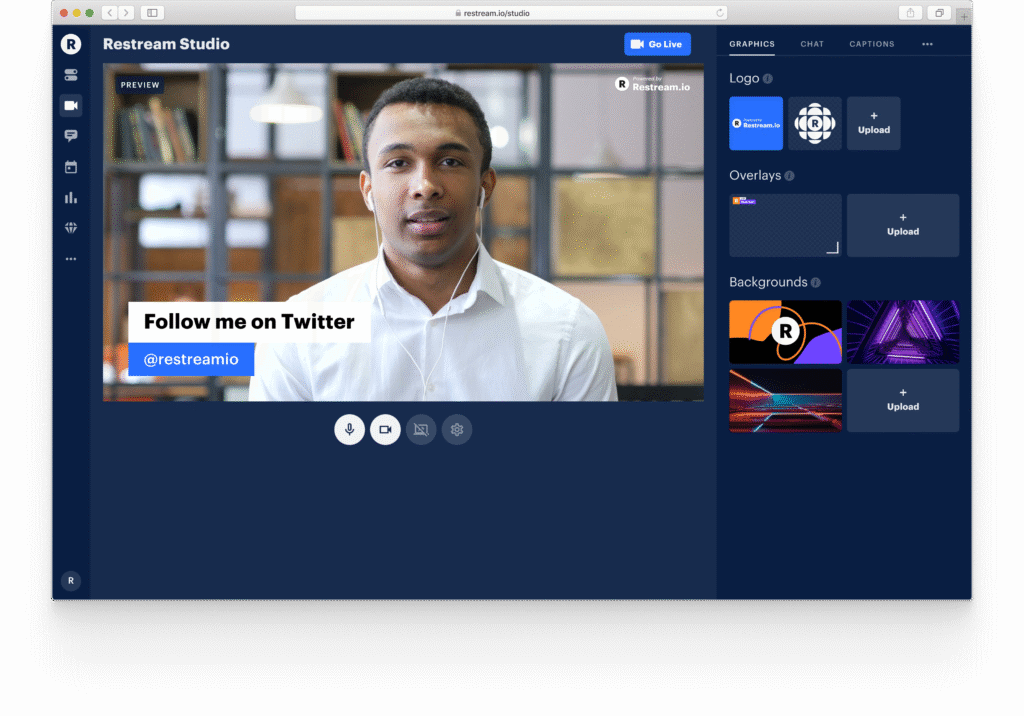
Task: Click the info icon next to Overlays
Action: [x=789, y=176]
